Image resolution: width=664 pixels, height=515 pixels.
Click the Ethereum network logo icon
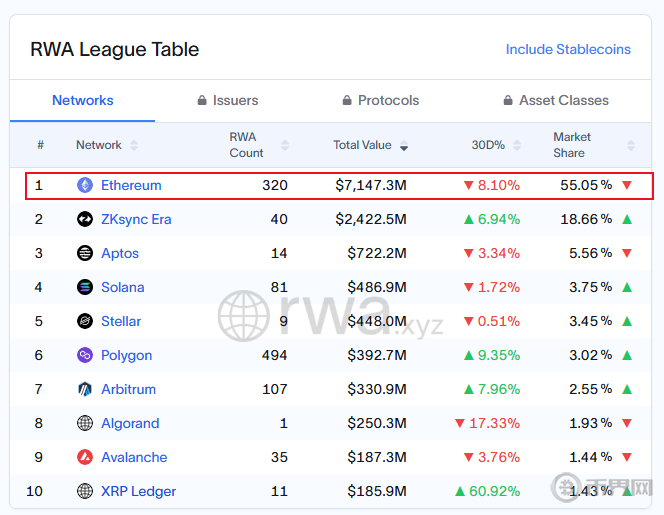pos(85,185)
